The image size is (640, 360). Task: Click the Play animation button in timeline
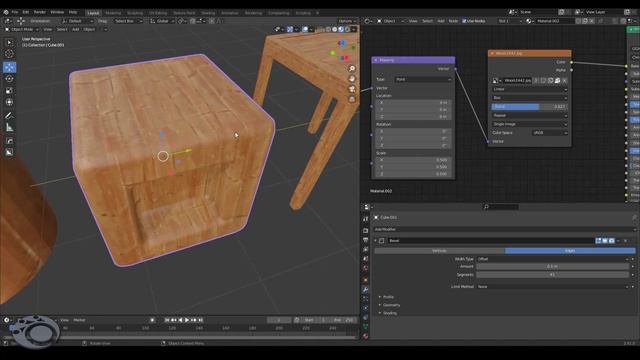(187, 320)
